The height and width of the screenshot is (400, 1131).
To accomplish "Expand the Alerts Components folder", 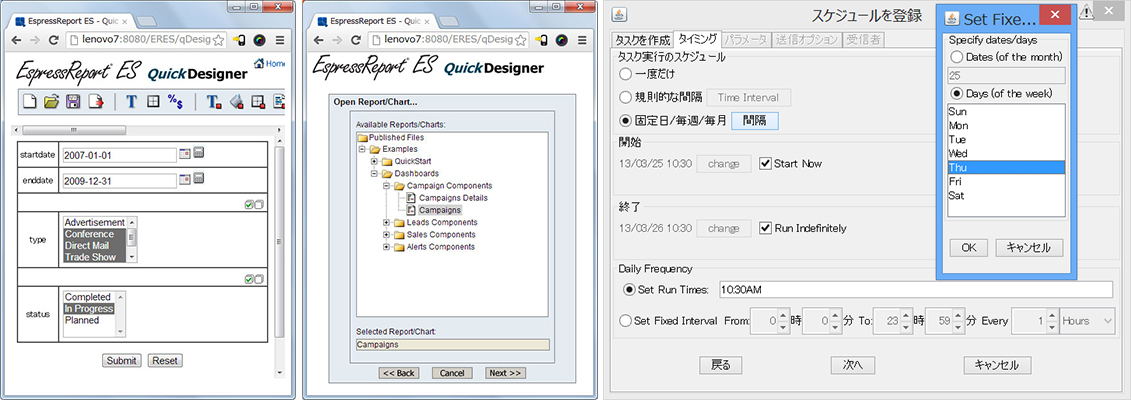I will tap(387, 246).
